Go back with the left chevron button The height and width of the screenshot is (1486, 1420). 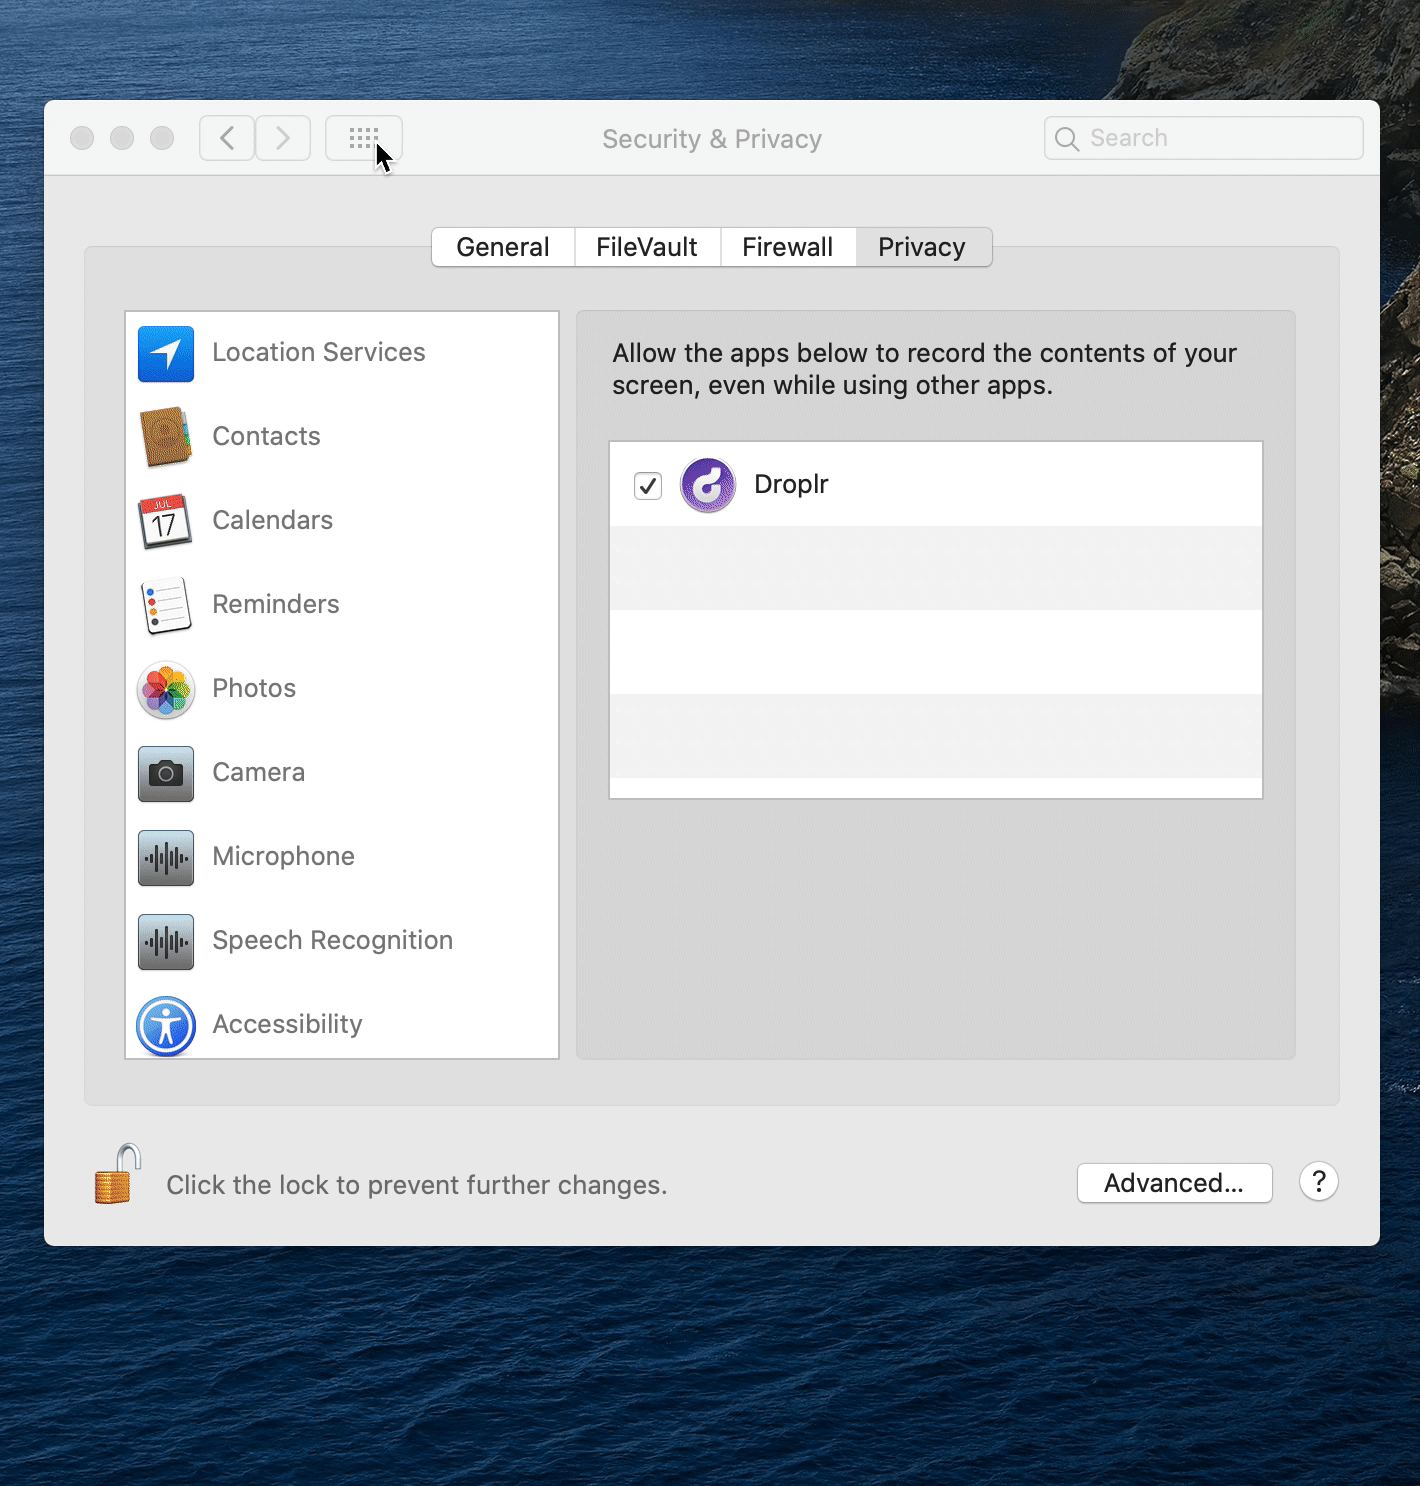227,138
